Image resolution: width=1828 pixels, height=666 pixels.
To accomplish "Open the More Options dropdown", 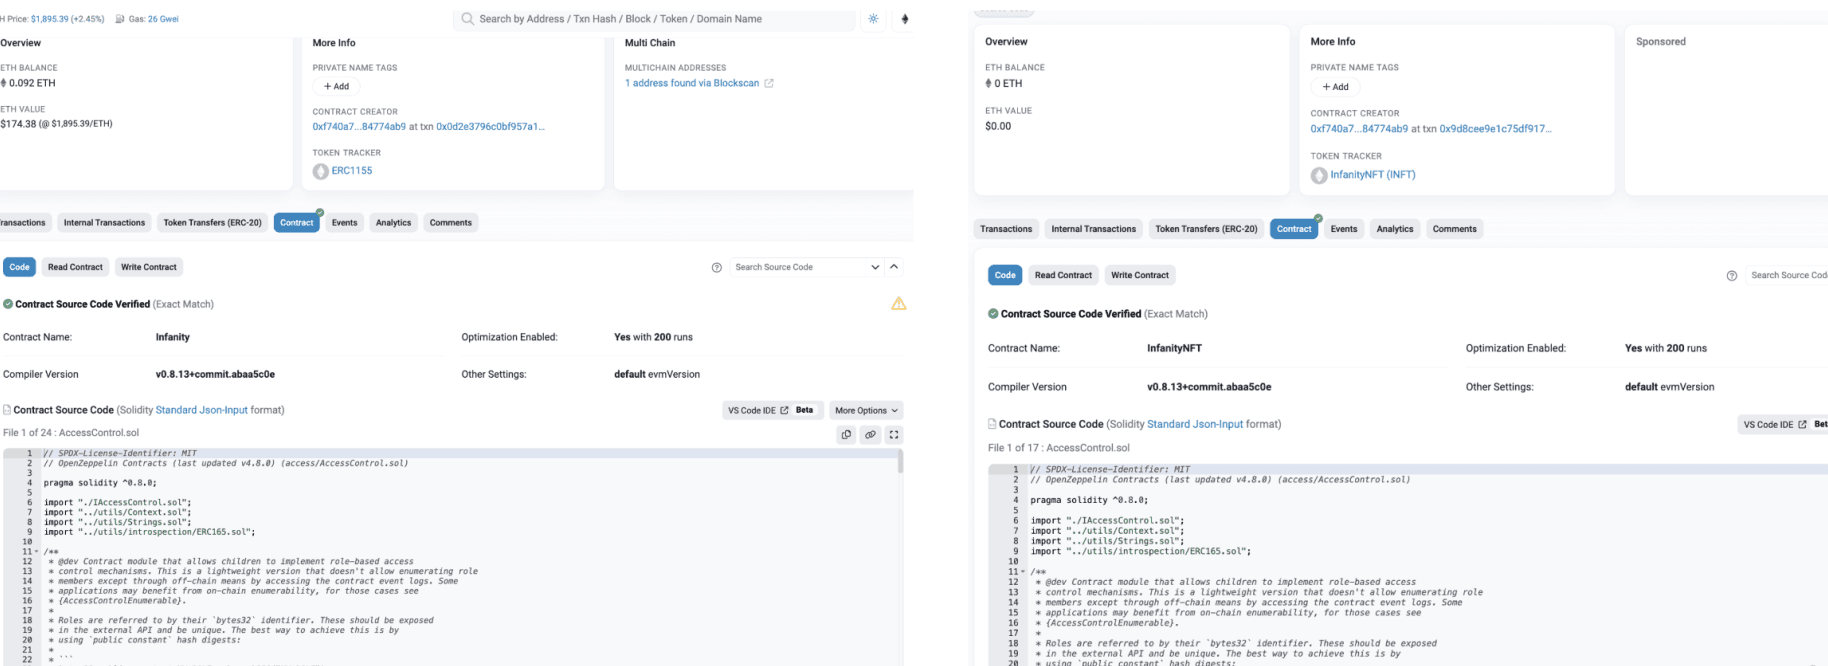I will (x=866, y=410).
